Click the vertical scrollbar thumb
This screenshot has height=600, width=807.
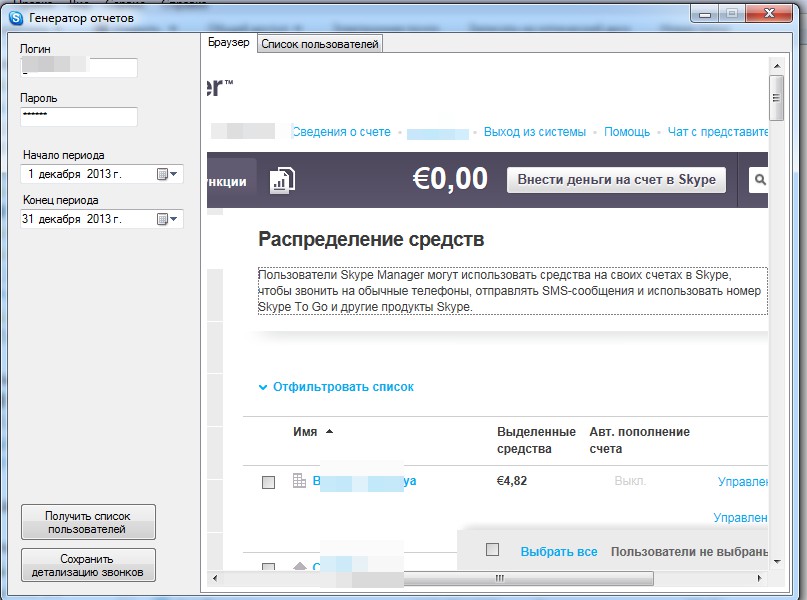(x=777, y=98)
